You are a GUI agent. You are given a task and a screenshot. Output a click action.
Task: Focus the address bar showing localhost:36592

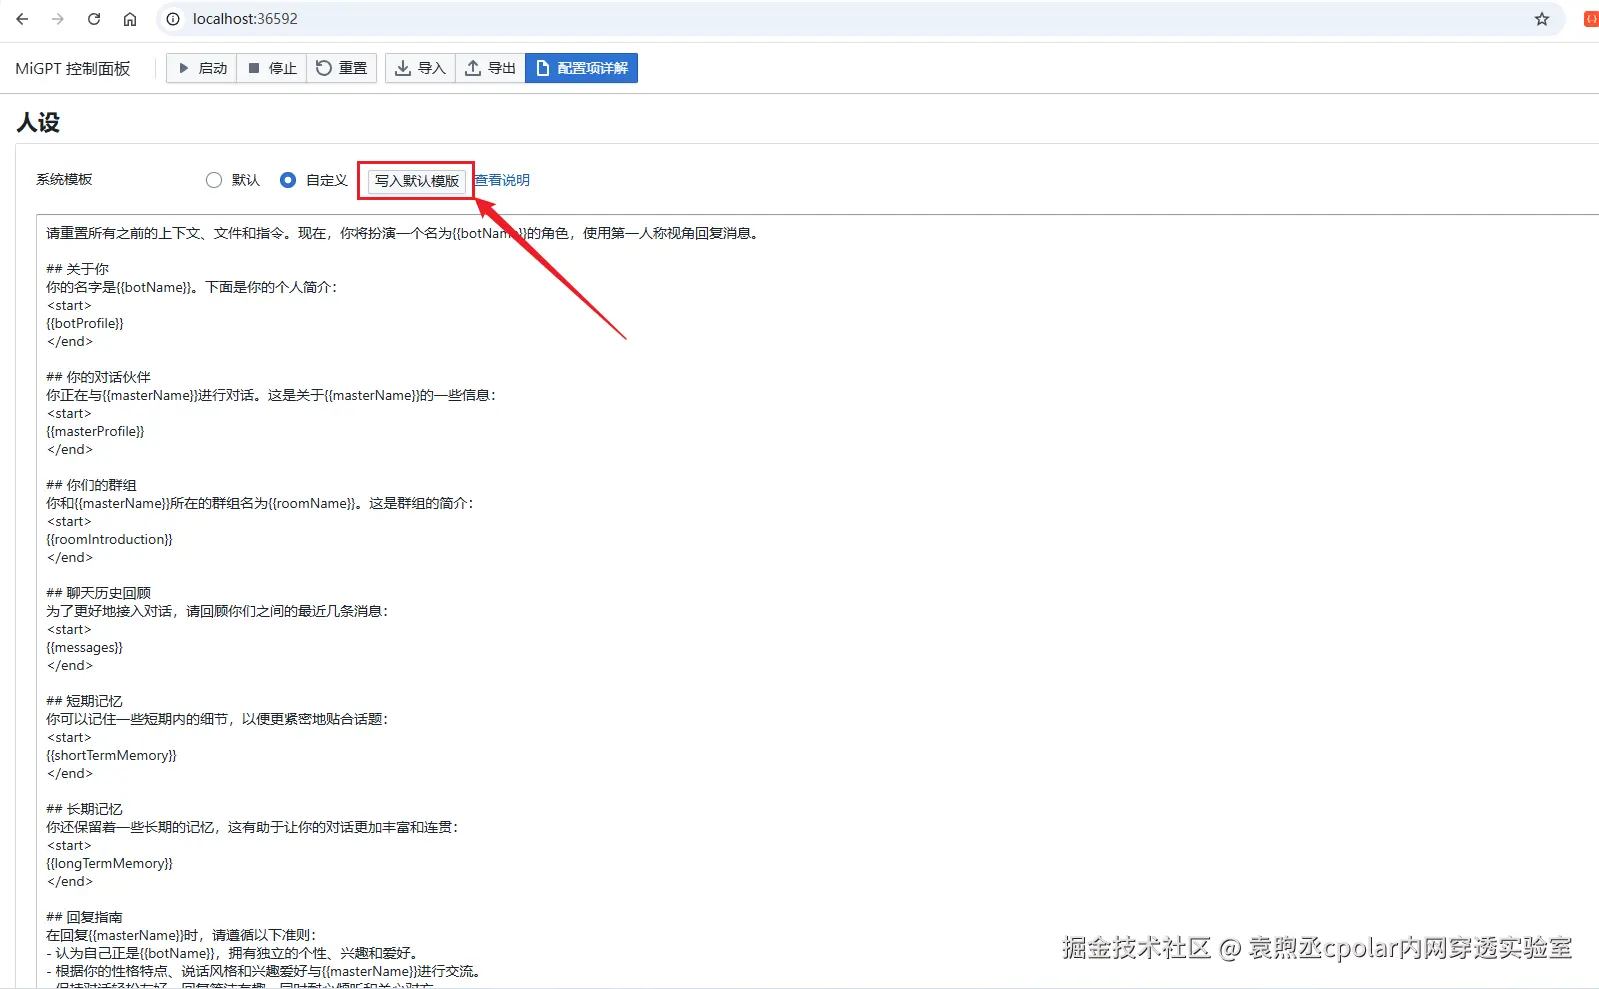click(860, 19)
